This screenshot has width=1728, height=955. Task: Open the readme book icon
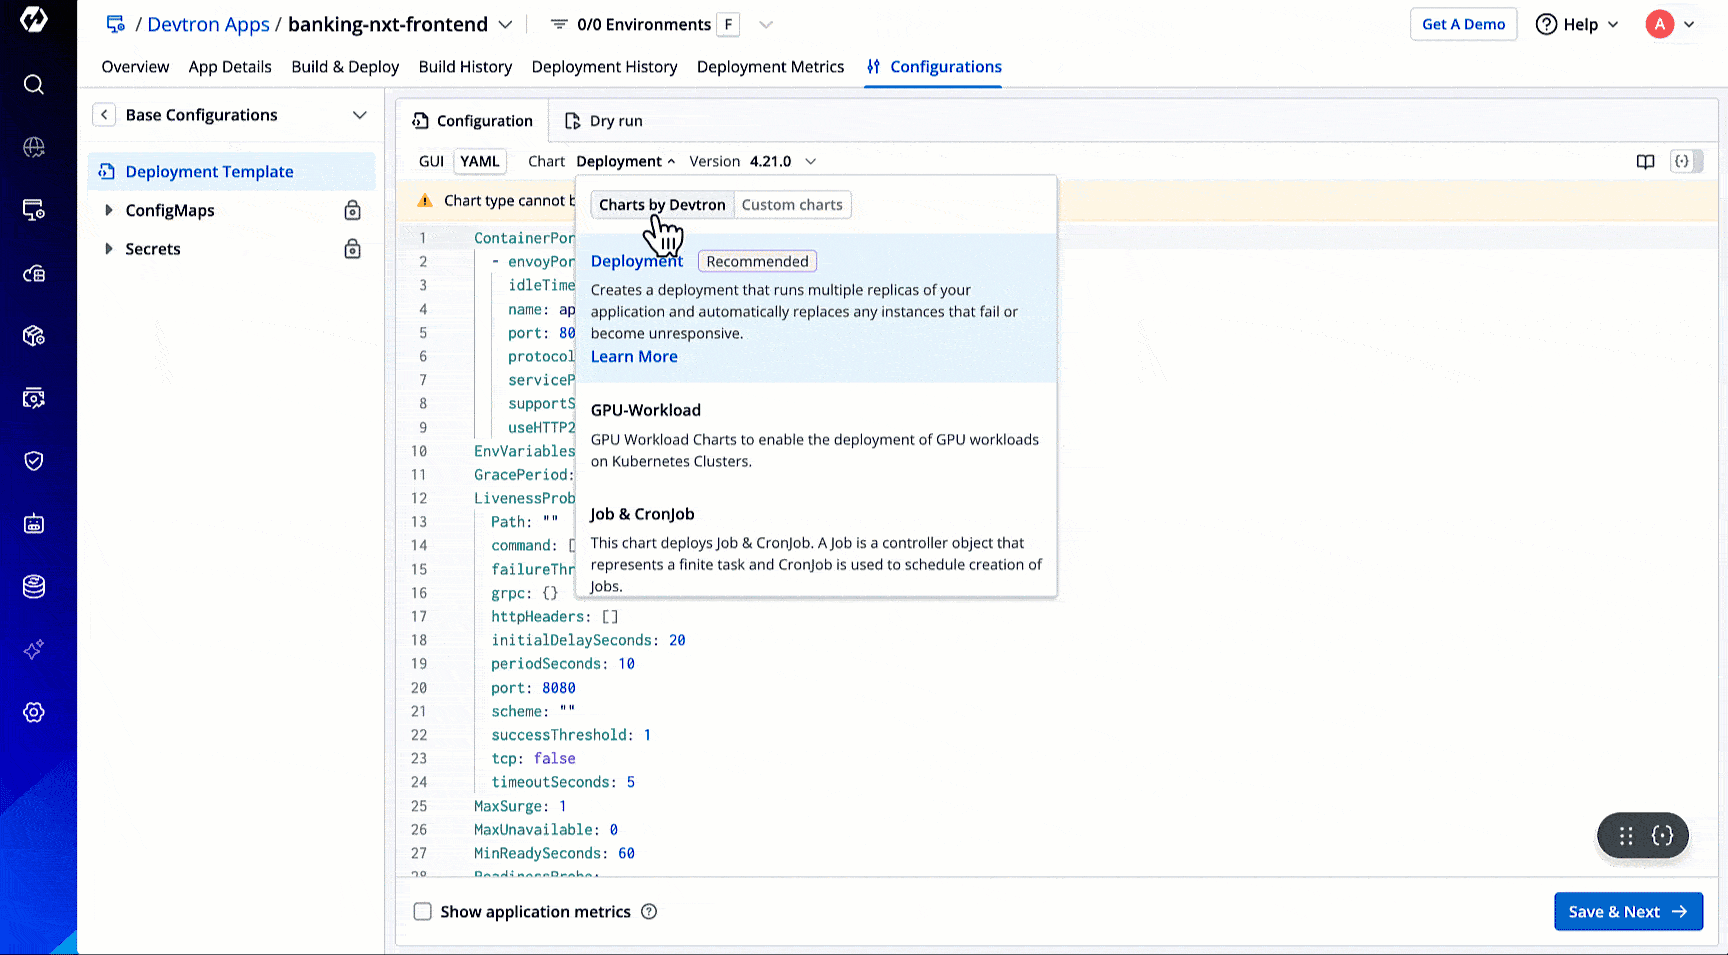(1645, 162)
